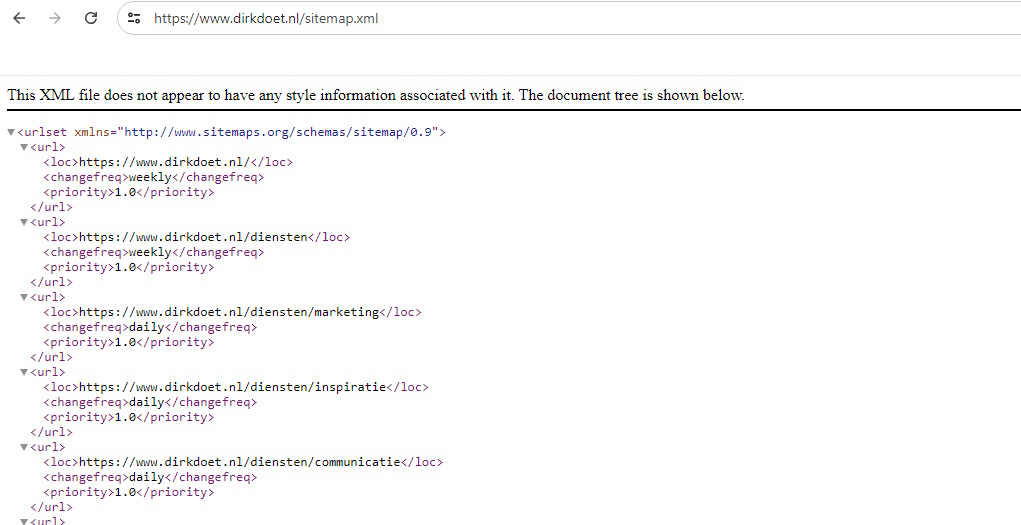1021x525 pixels.
Task: Go back to the previous page
Action: click(19, 18)
